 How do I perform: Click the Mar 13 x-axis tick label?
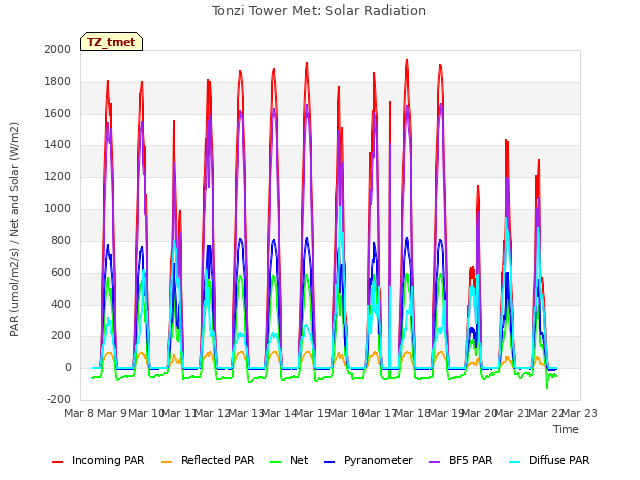point(246,413)
